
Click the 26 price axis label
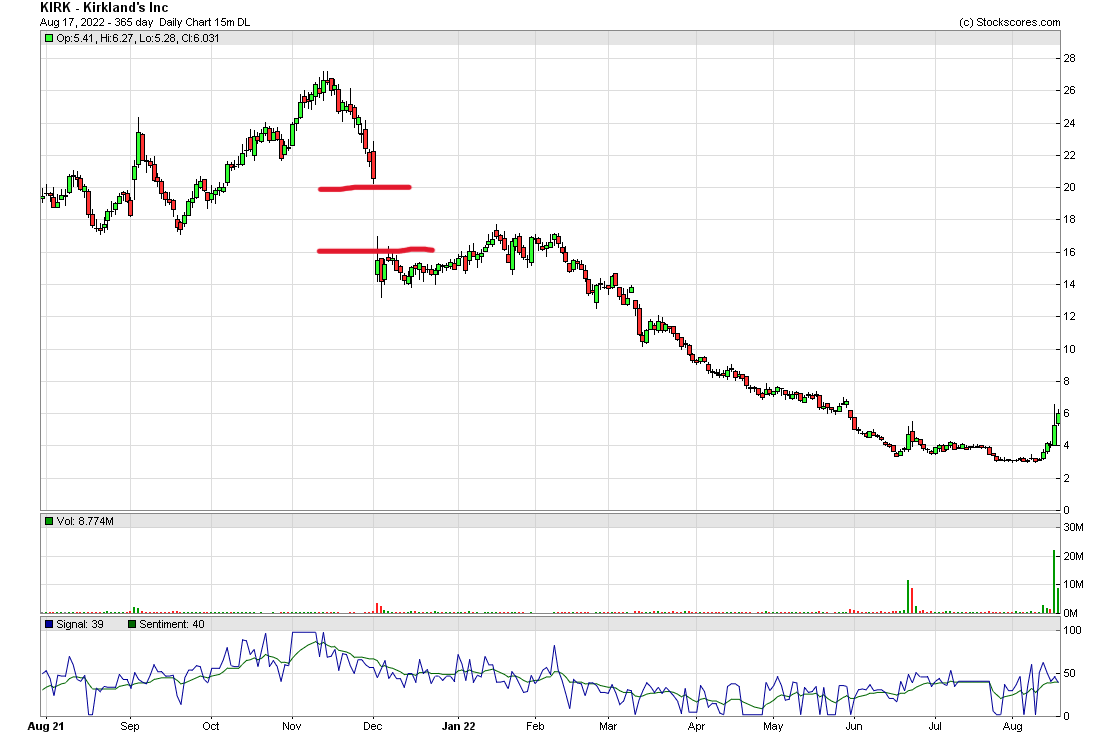pyautogui.click(x=1070, y=90)
